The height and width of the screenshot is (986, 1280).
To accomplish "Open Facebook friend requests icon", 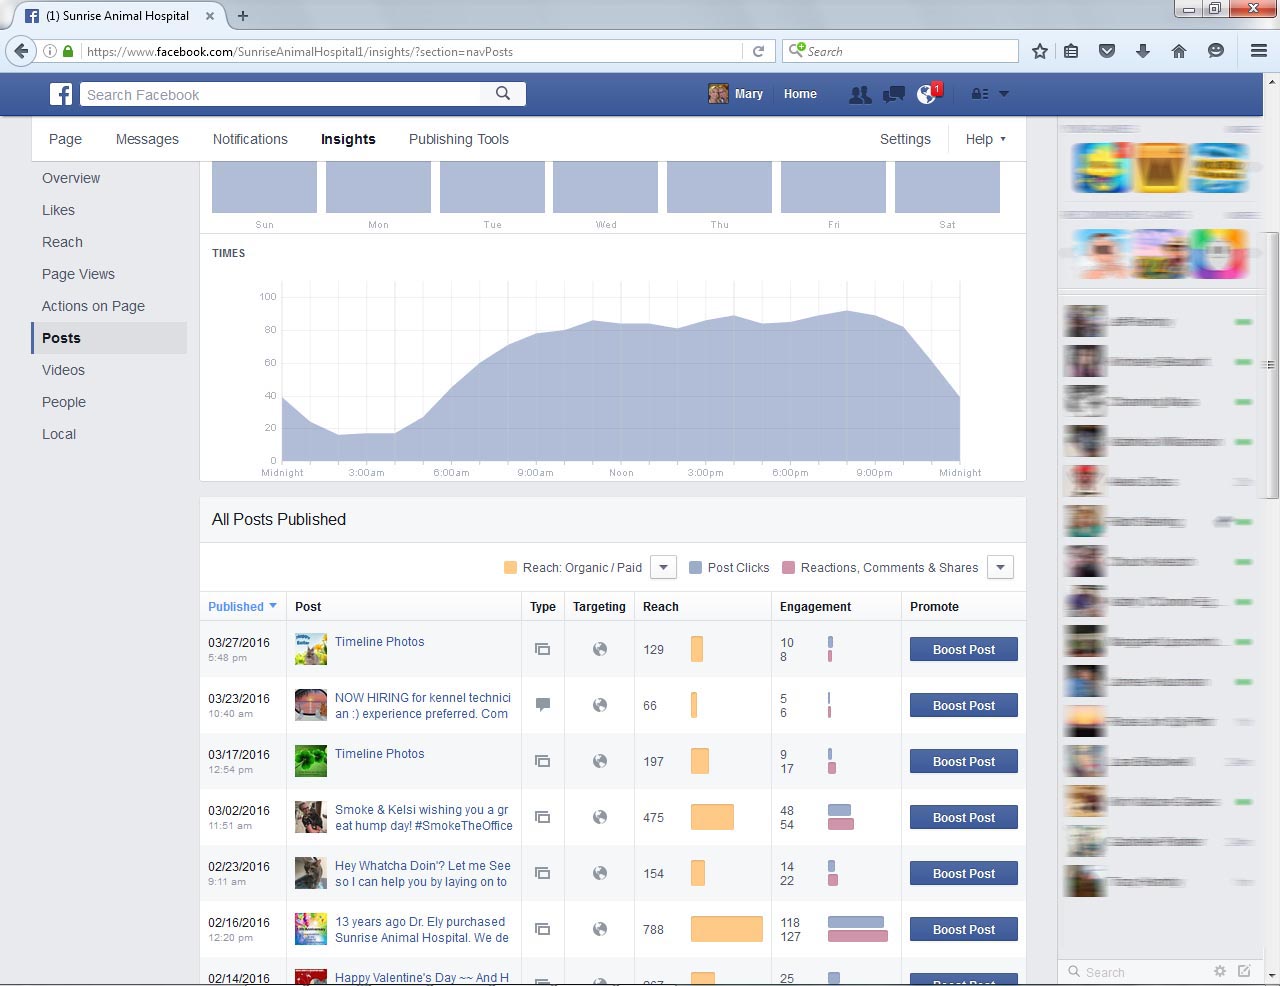I will [x=859, y=94].
